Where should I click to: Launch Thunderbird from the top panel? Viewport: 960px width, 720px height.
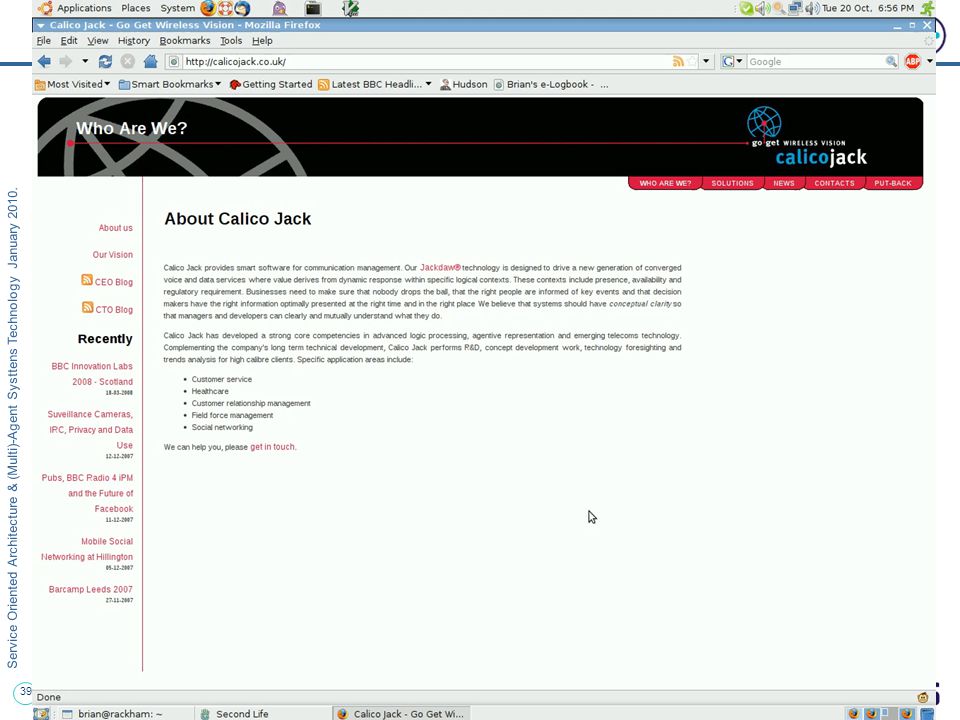tap(242, 8)
